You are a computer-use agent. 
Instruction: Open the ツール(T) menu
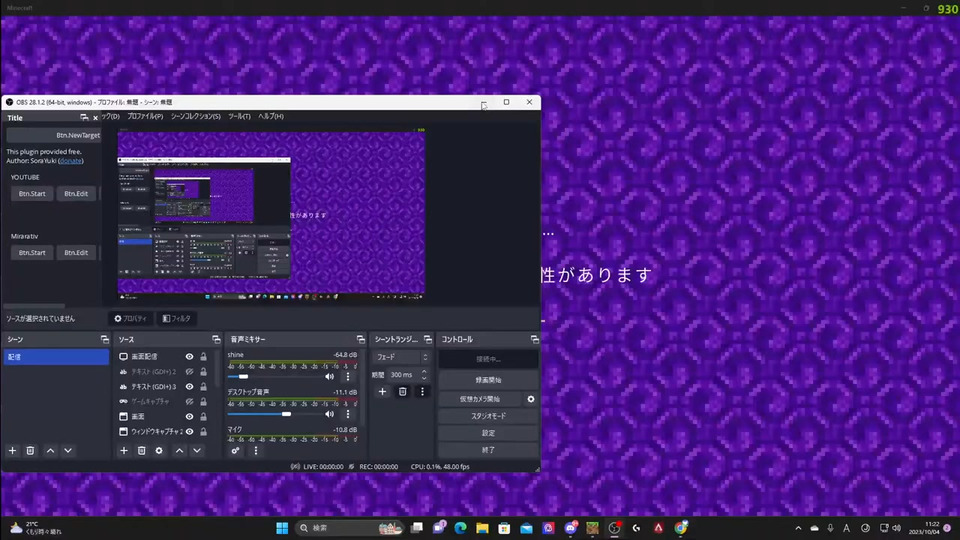pyautogui.click(x=239, y=116)
